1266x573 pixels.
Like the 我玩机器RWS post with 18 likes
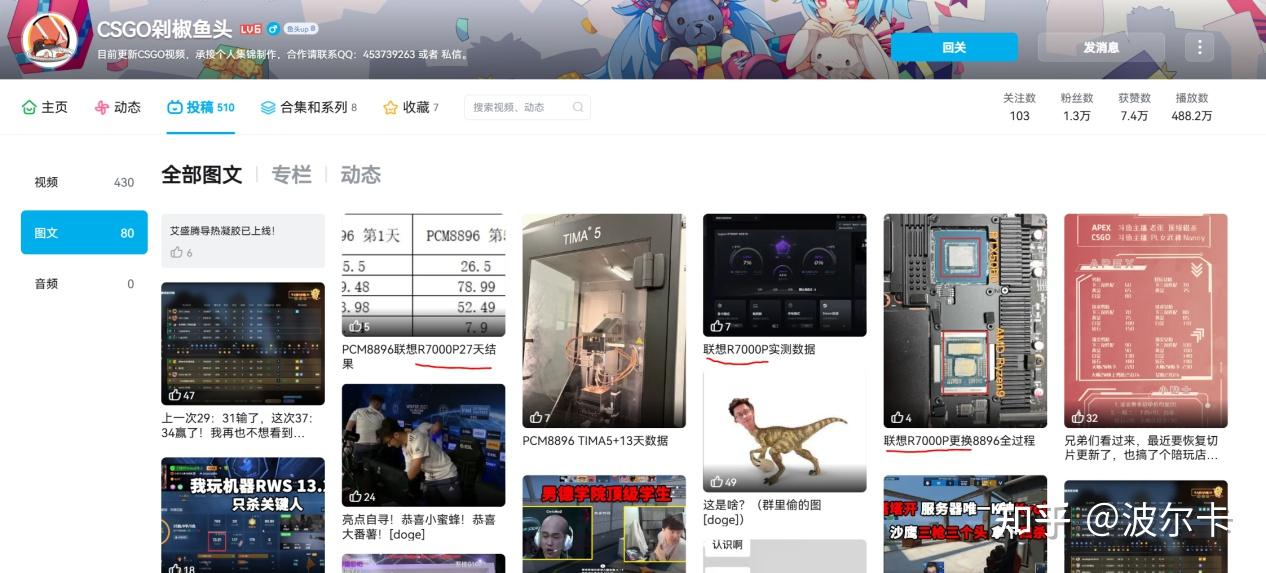tap(174, 567)
